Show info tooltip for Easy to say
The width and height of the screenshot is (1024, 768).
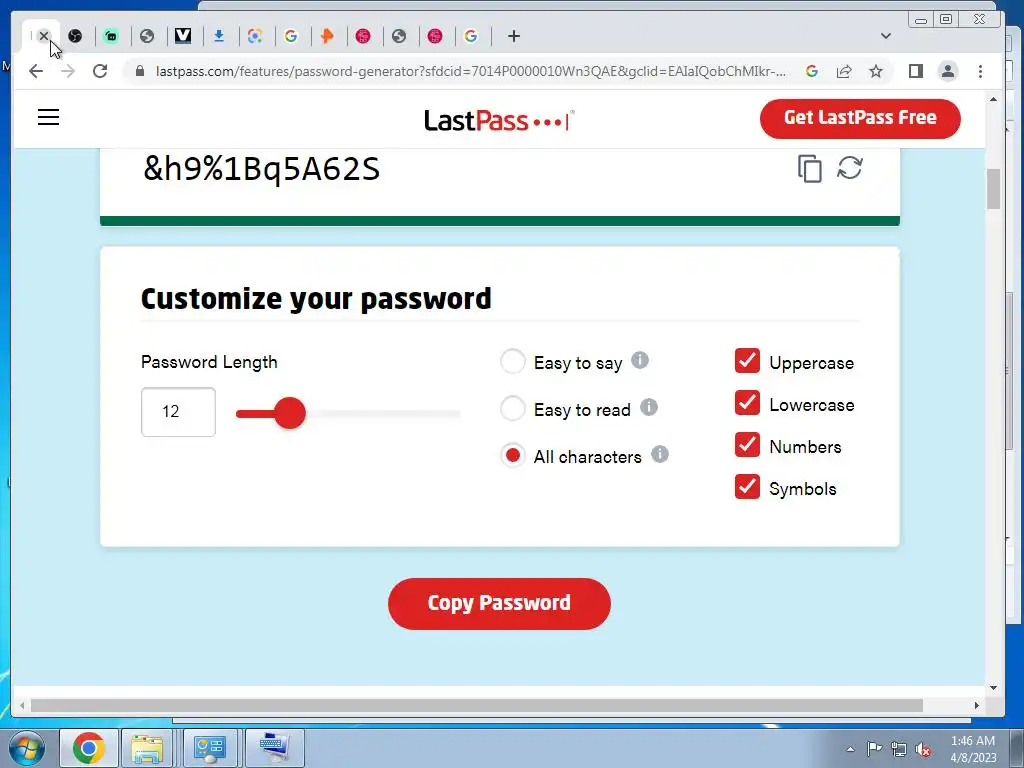(640, 360)
